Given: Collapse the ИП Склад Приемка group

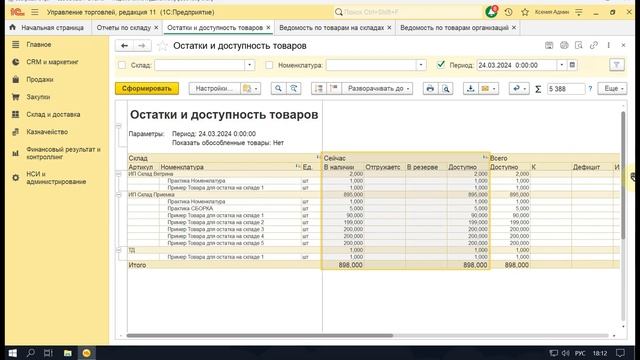Looking at the screenshot, I should (119, 195).
